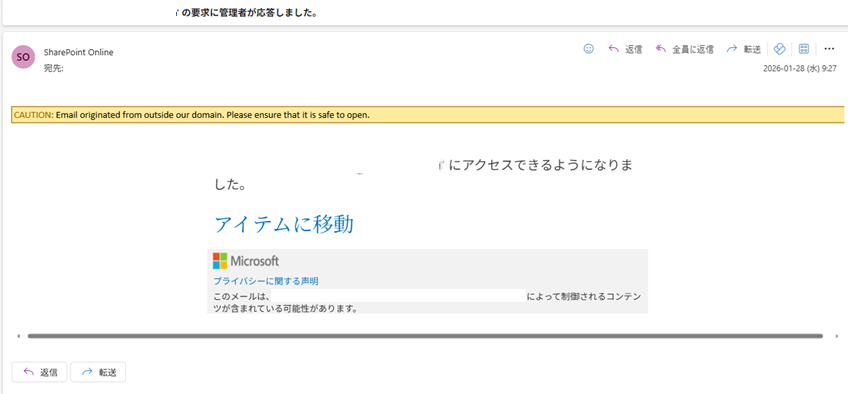Follow the アイテムに移動 link

(x=284, y=224)
